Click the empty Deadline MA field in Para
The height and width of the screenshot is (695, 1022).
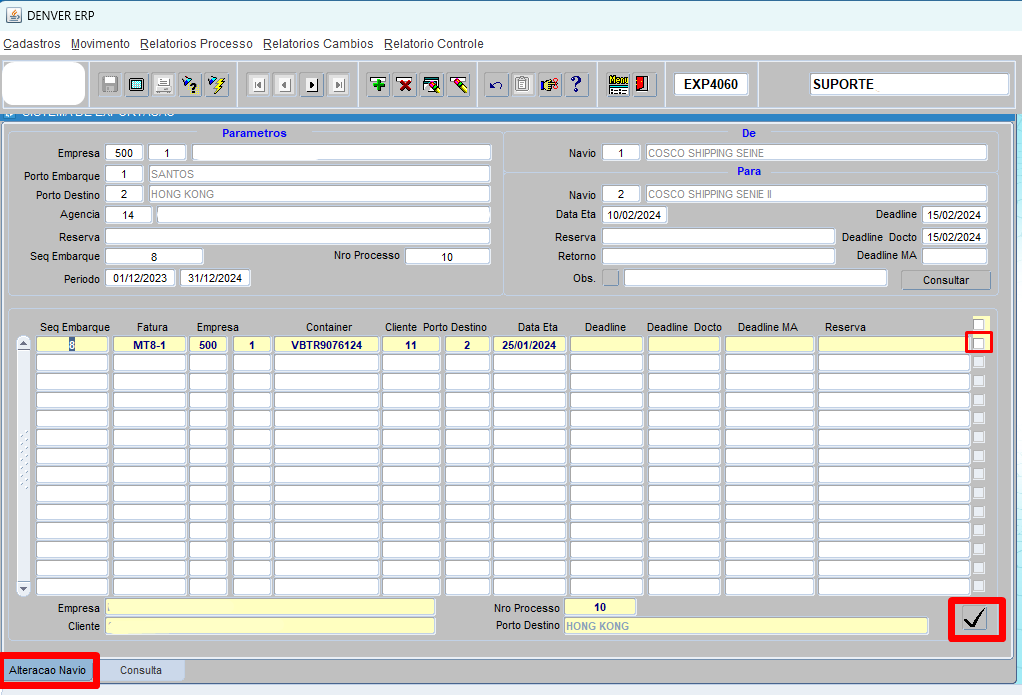(x=954, y=256)
